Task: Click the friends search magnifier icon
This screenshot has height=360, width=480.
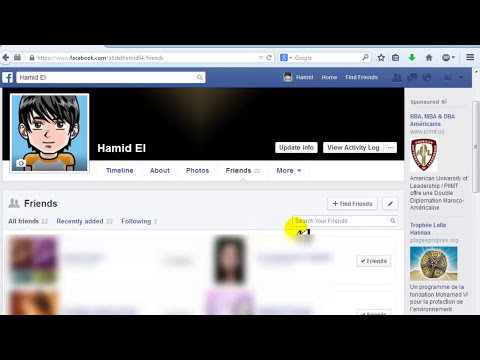Action: [393, 221]
